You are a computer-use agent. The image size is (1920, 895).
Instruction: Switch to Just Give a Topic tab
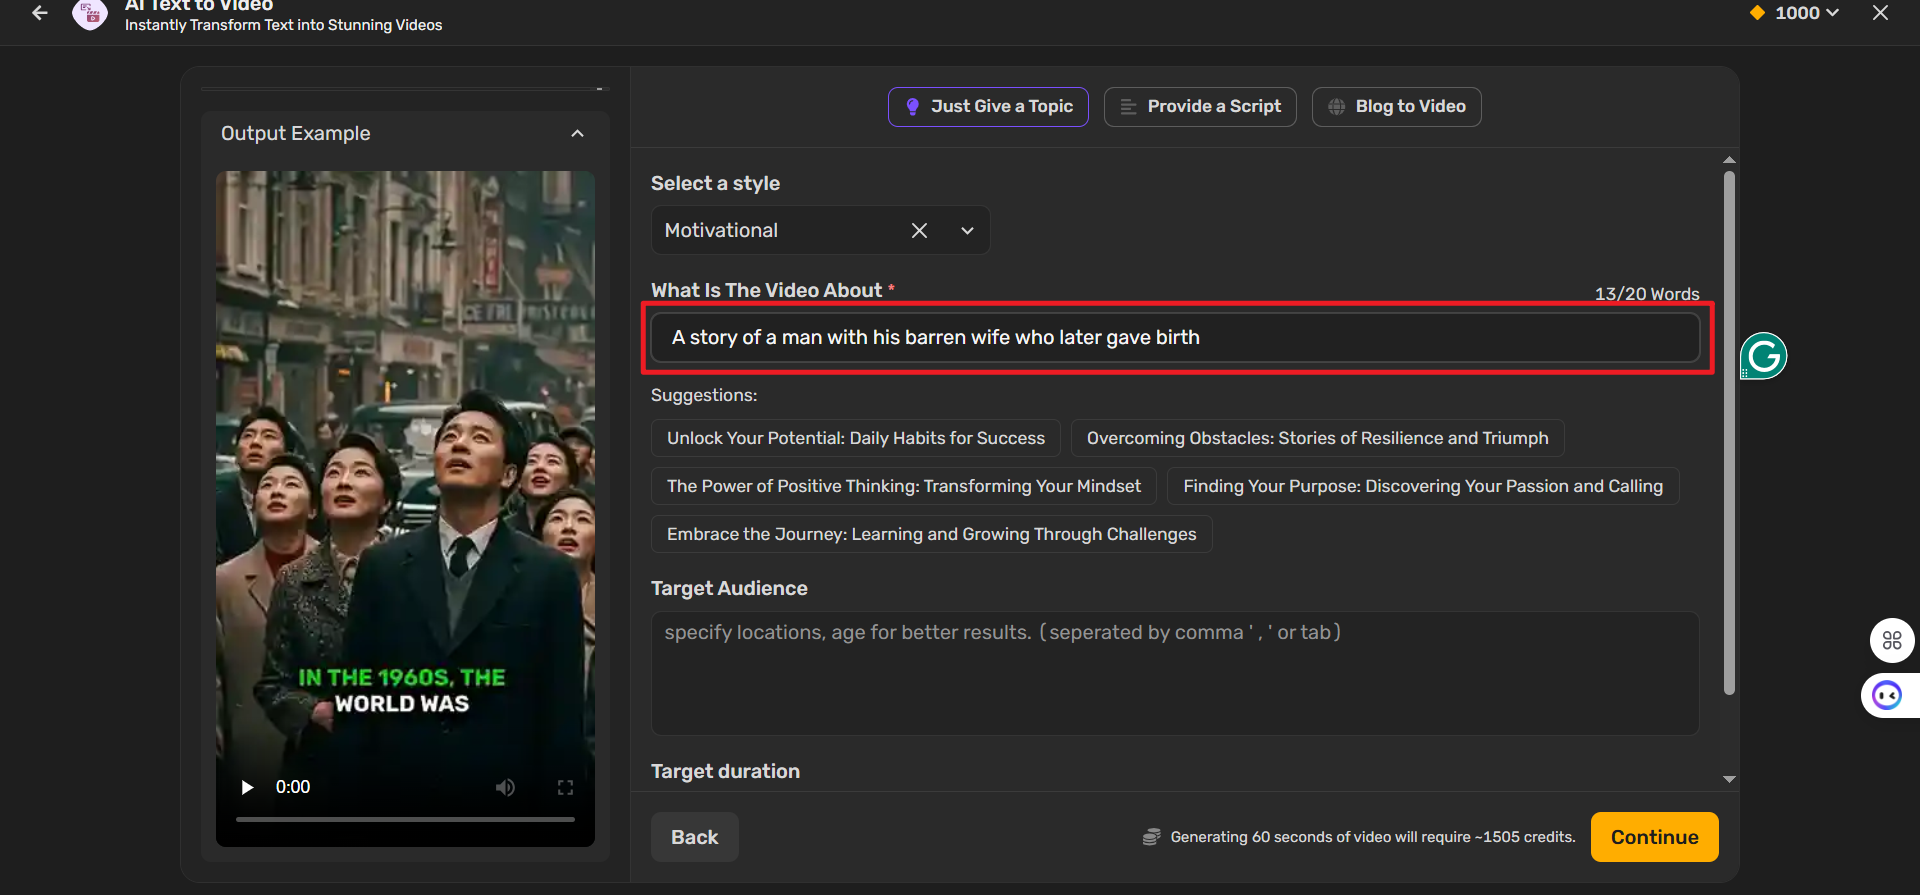pyautogui.click(x=988, y=107)
